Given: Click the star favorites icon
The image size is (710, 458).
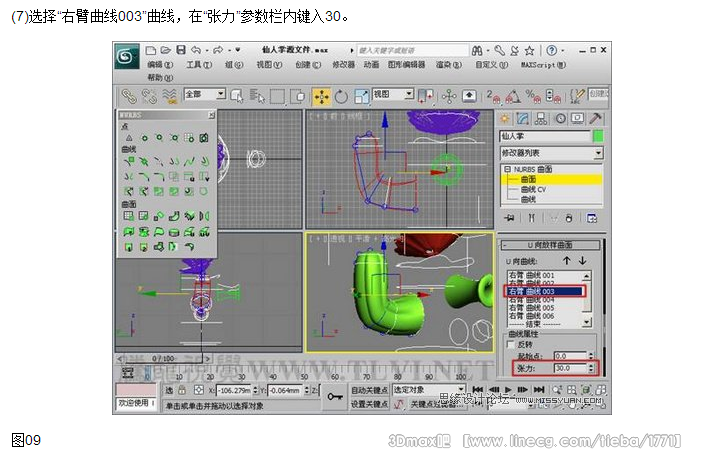Looking at the screenshot, I should click(530, 51).
